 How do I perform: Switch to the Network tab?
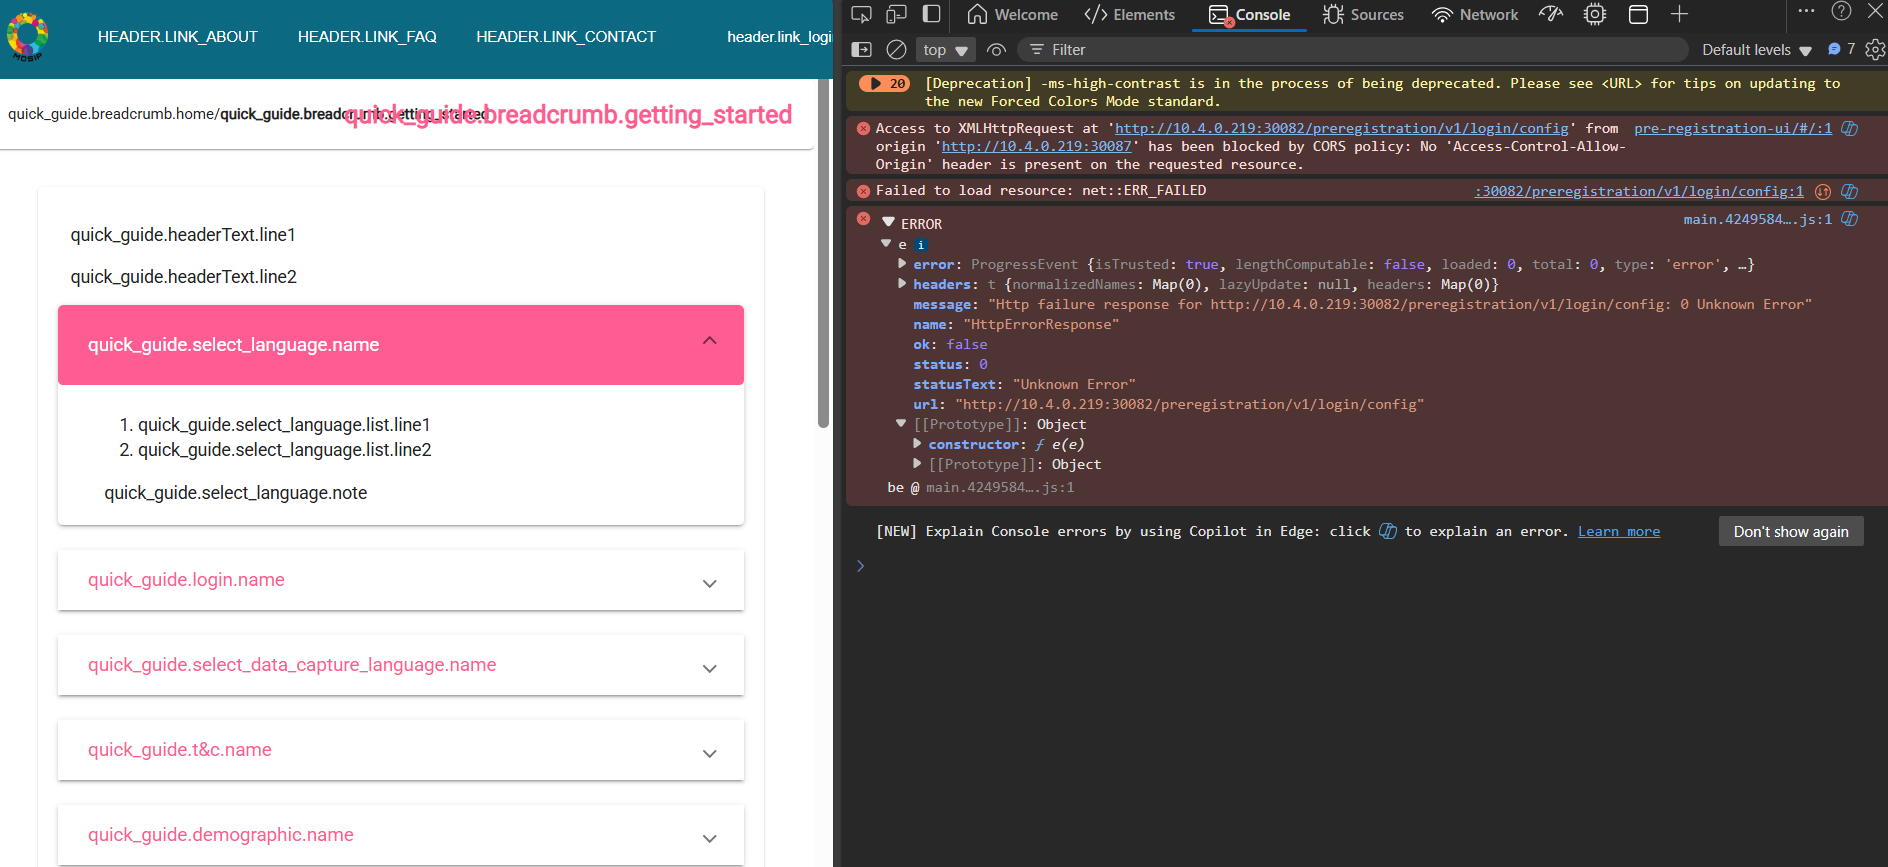coord(1475,15)
